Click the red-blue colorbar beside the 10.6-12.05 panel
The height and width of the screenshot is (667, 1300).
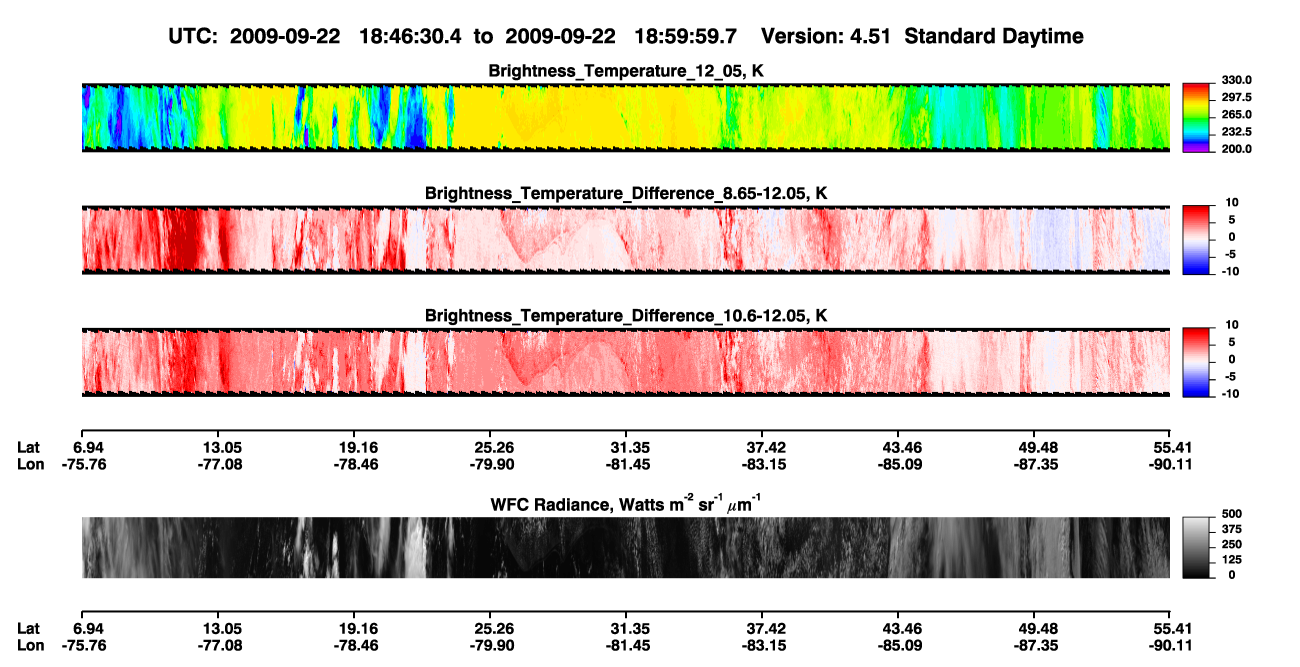click(x=1196, y=362)
